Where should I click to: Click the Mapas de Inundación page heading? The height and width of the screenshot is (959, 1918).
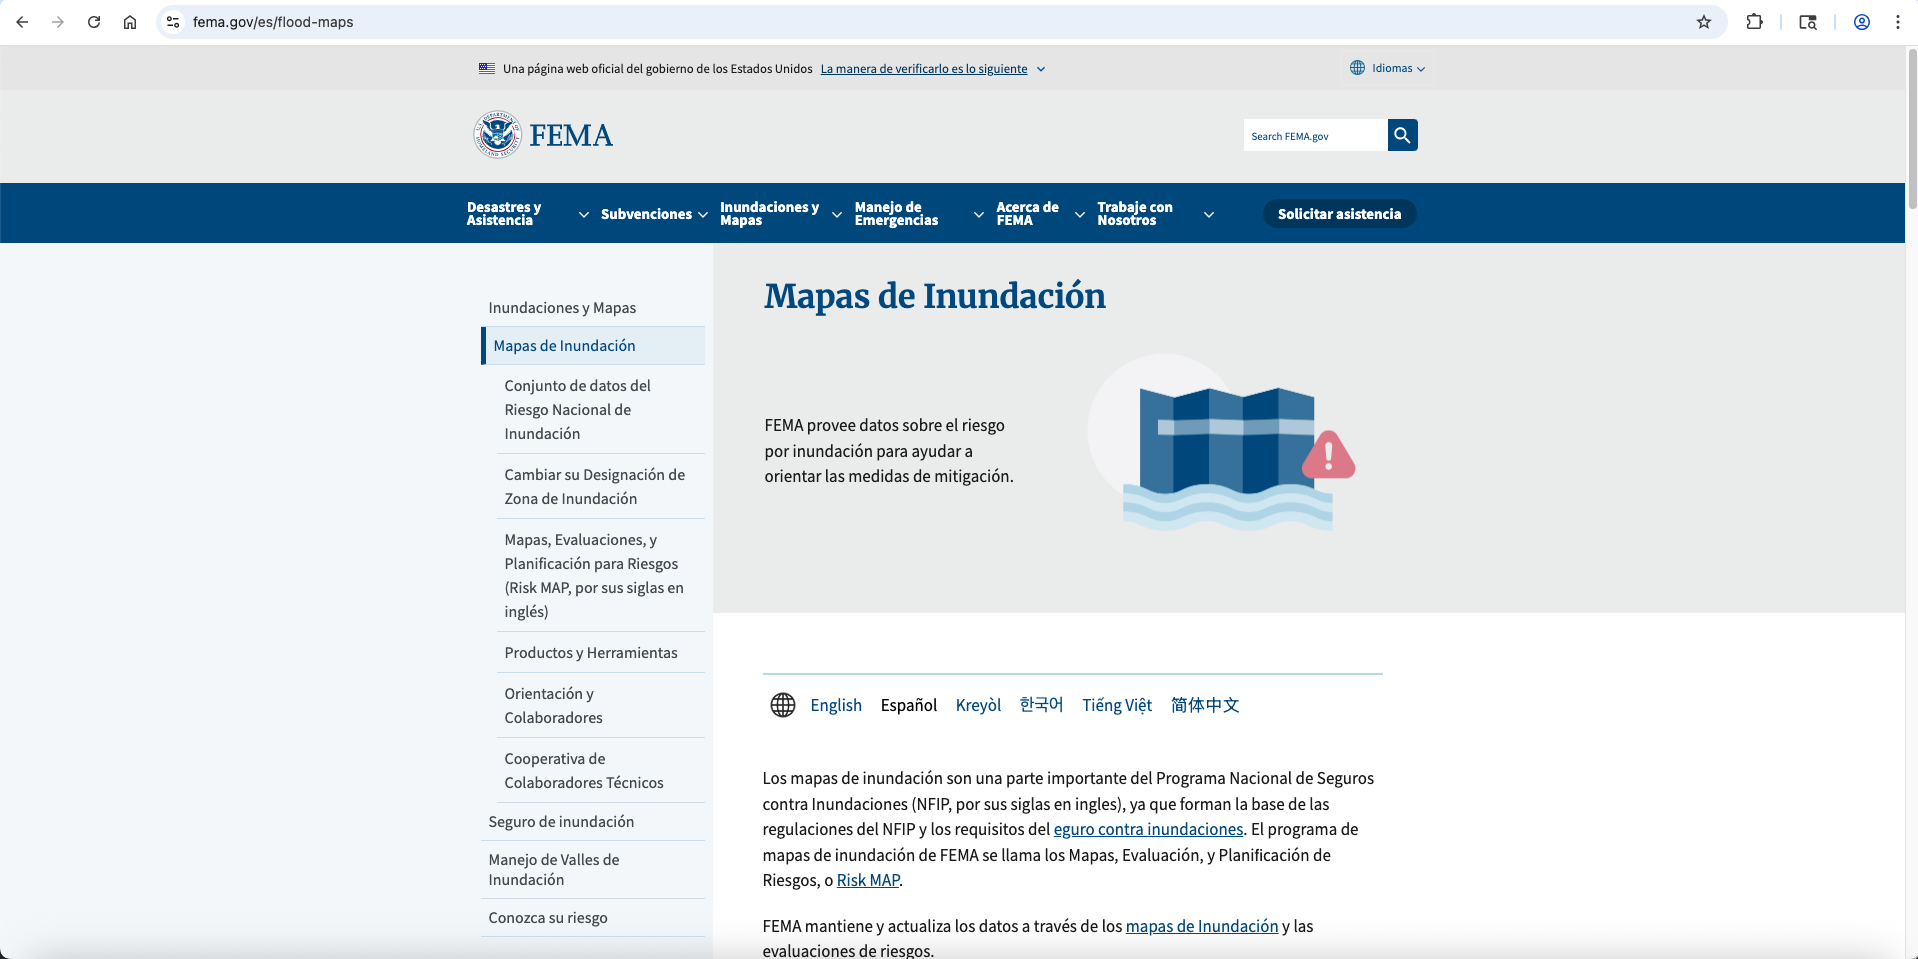(935, 296)
